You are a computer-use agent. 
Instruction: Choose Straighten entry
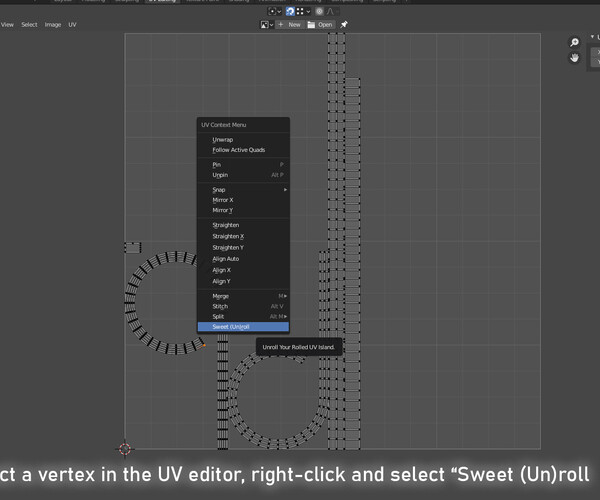pyautogui.click(x=243, y=225)
